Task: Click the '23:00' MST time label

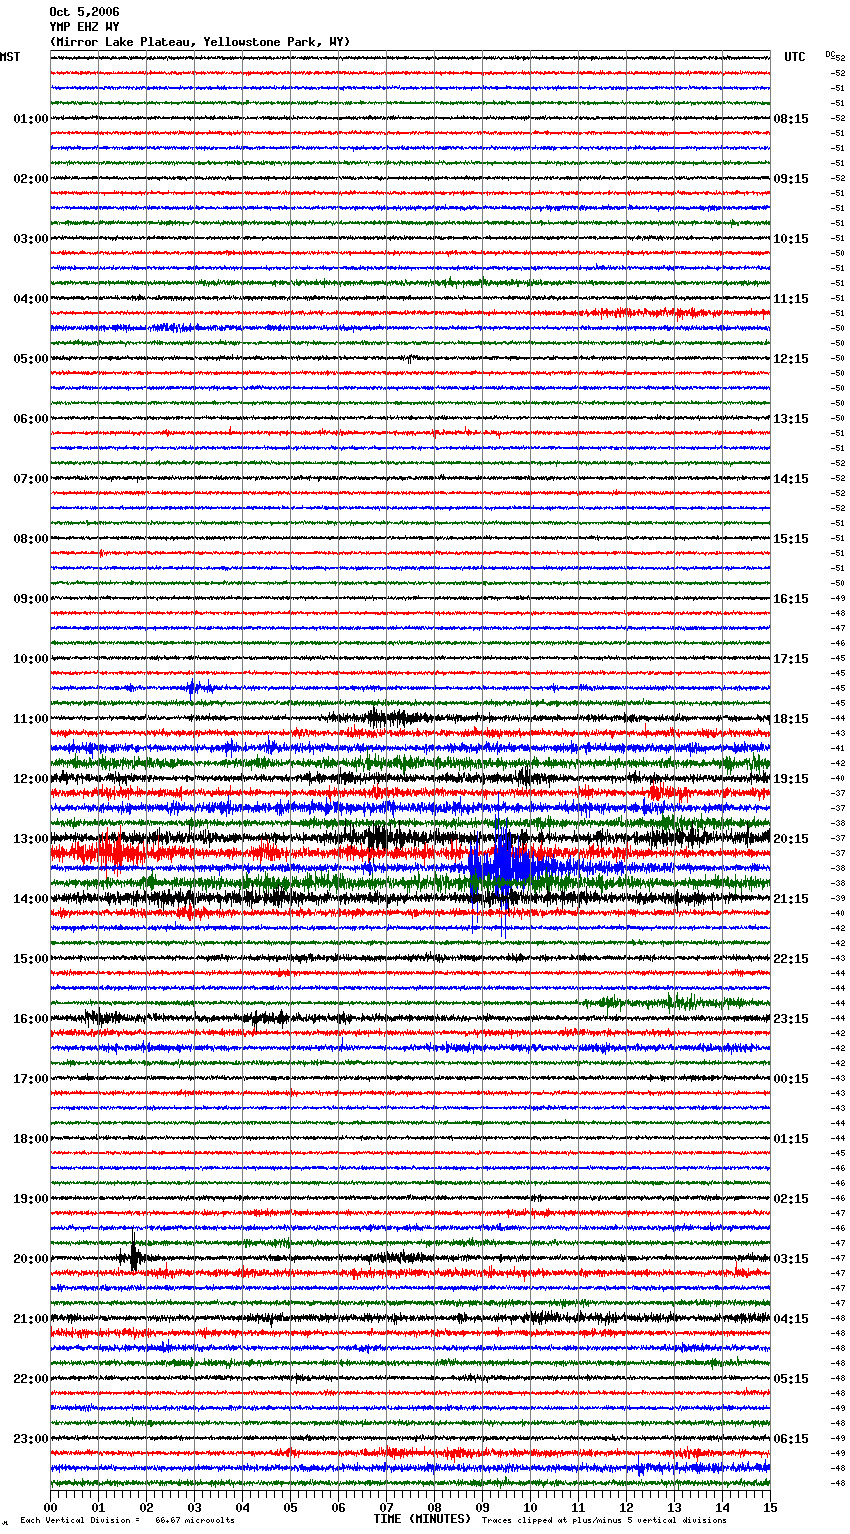Action: tap(31, 1439)
